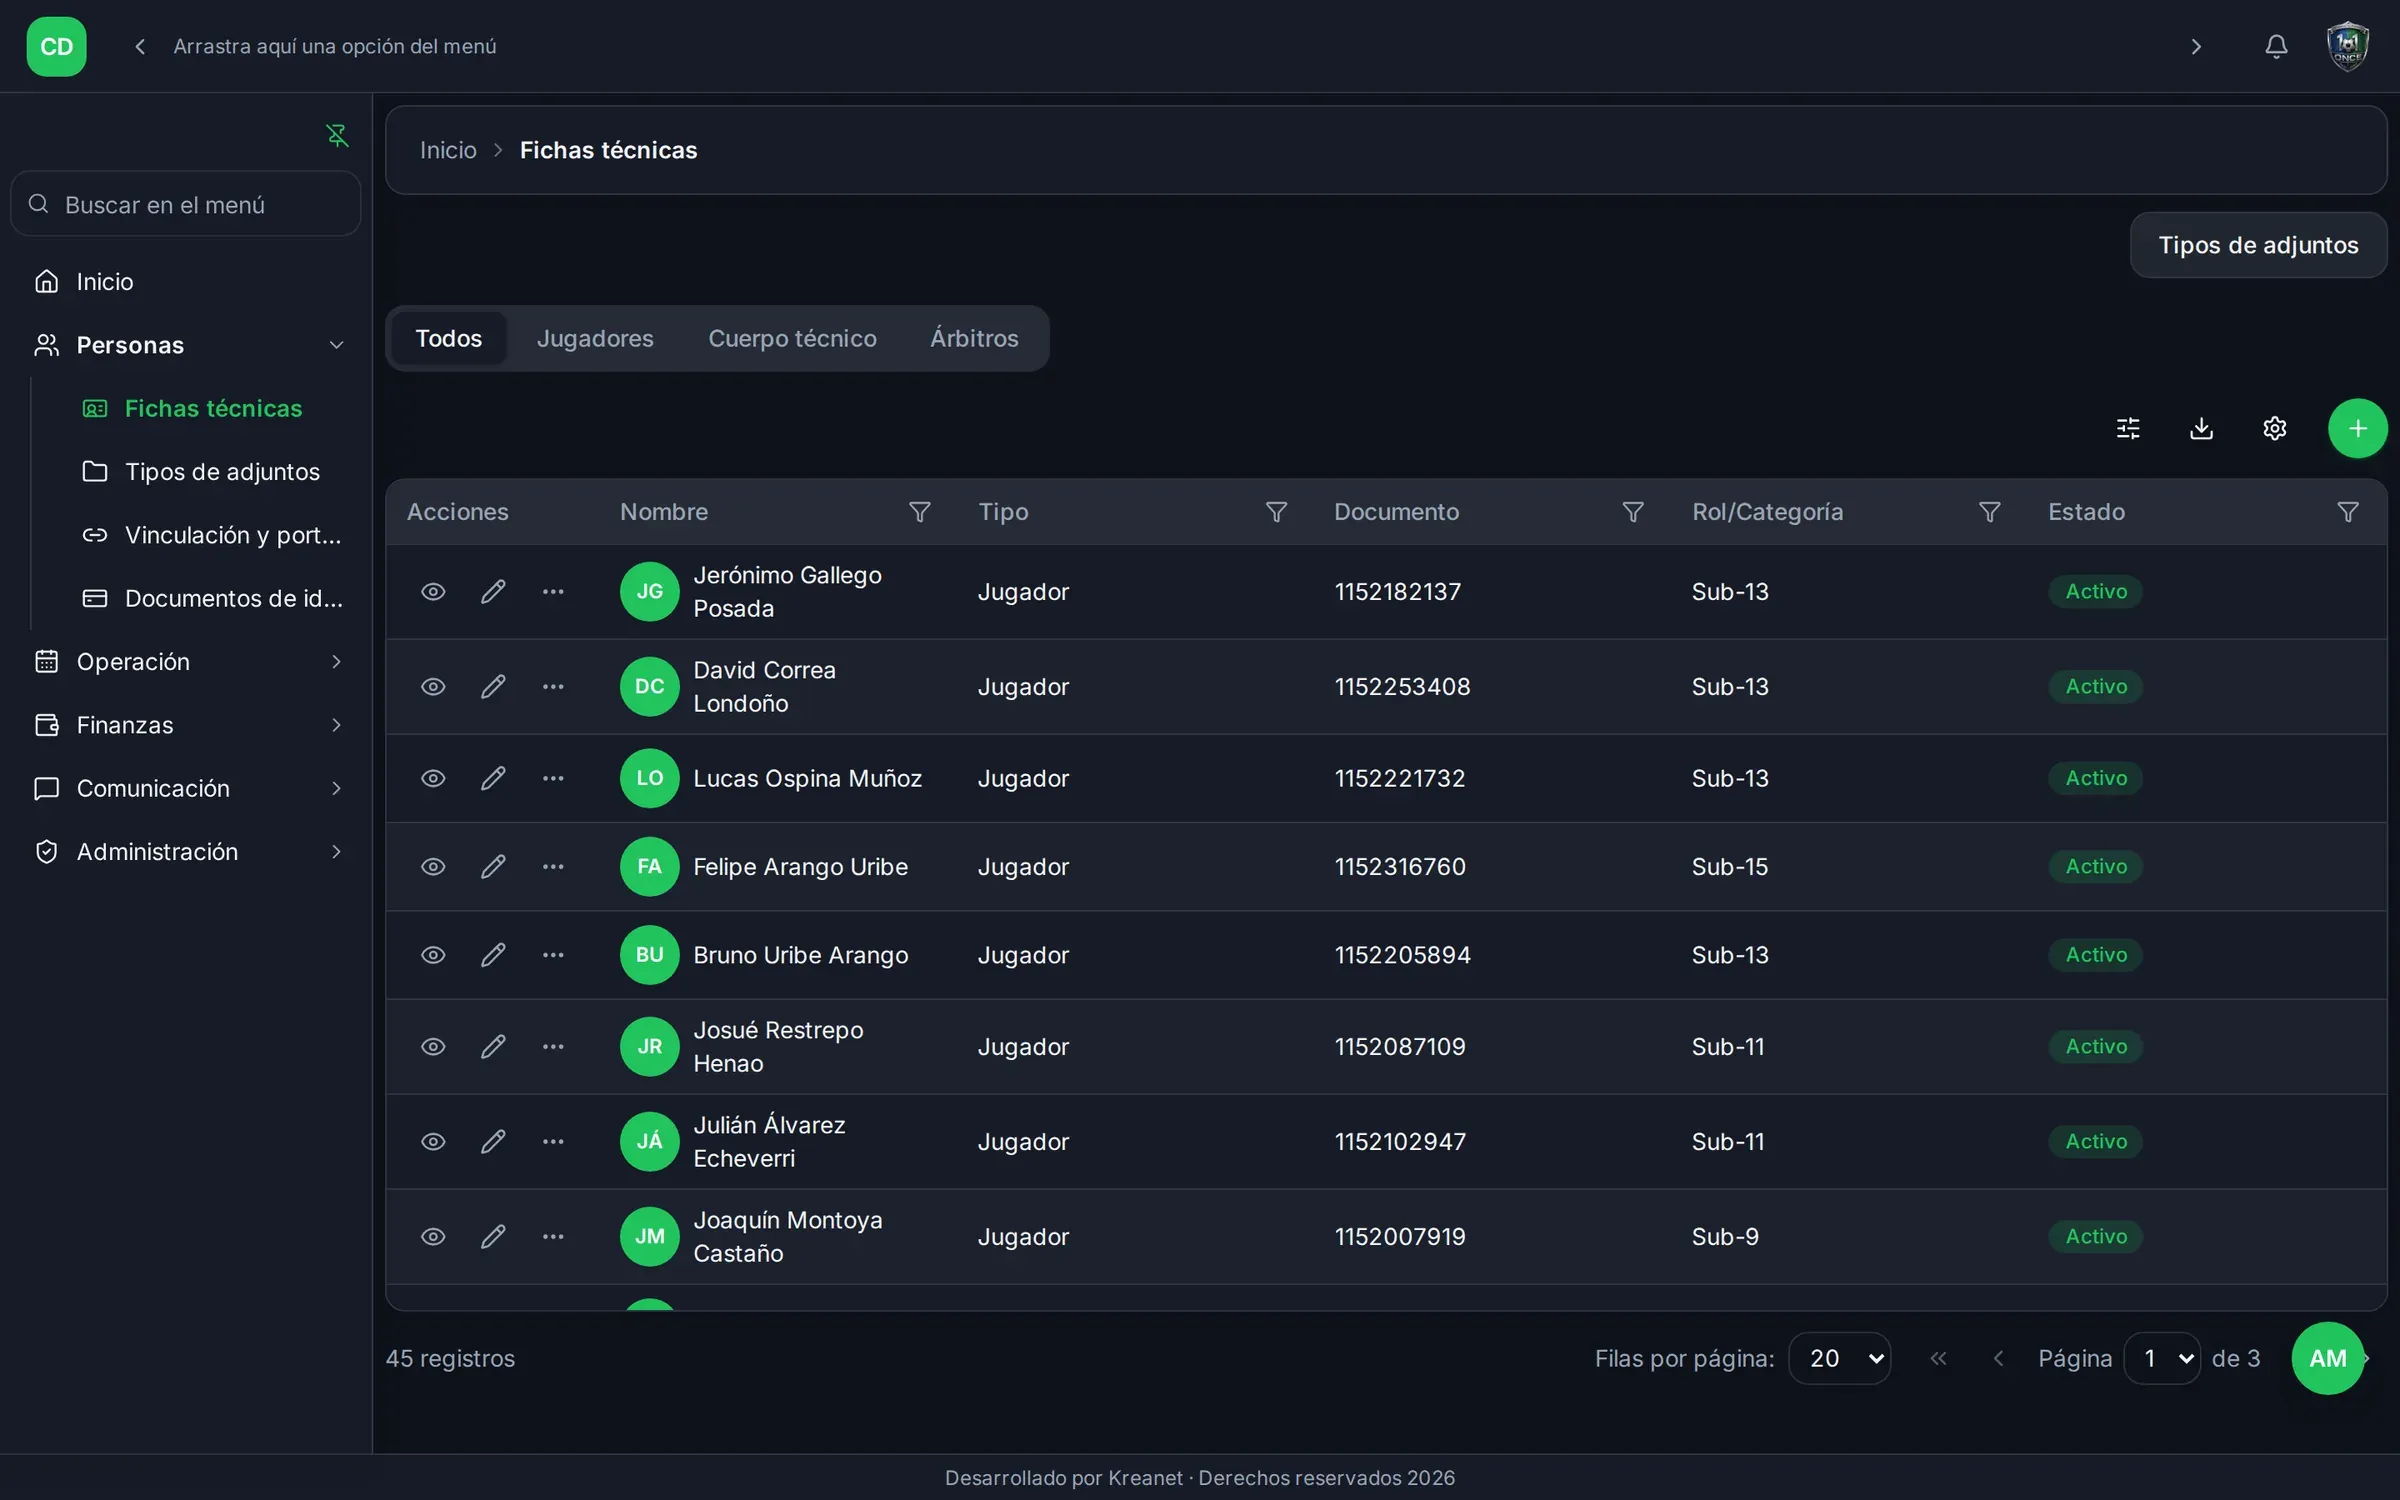This screenshot has width=2400, height=1500.
Task: Open the rows per page dropdown
Action: (1839, 1359)
